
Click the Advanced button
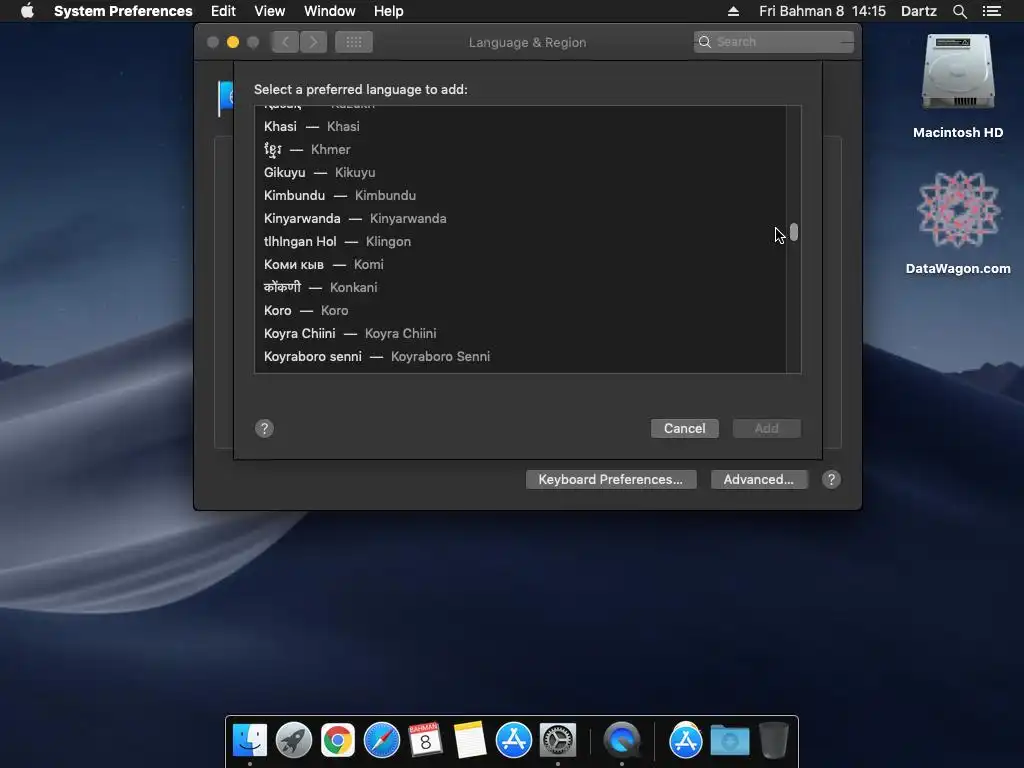click(x=759, y=479)
